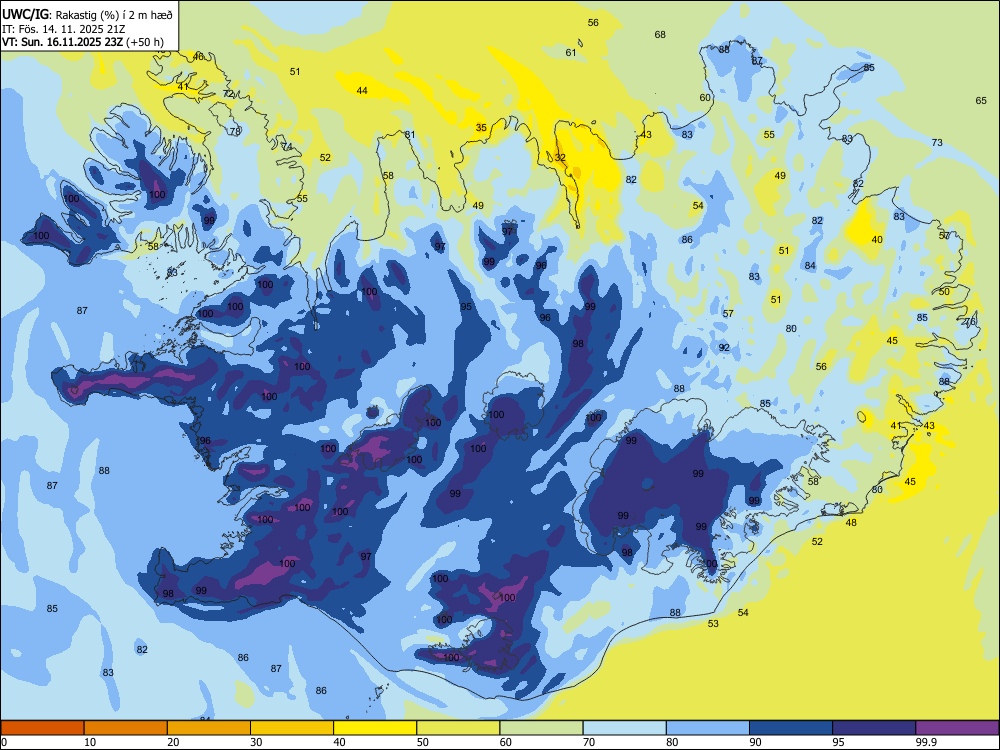Image resolution: width=1000 pixels, height=750 pixels.
Task: Click the light blue 70–80 legend swatch
Action: pyautogui.click(x=624, y=728)
